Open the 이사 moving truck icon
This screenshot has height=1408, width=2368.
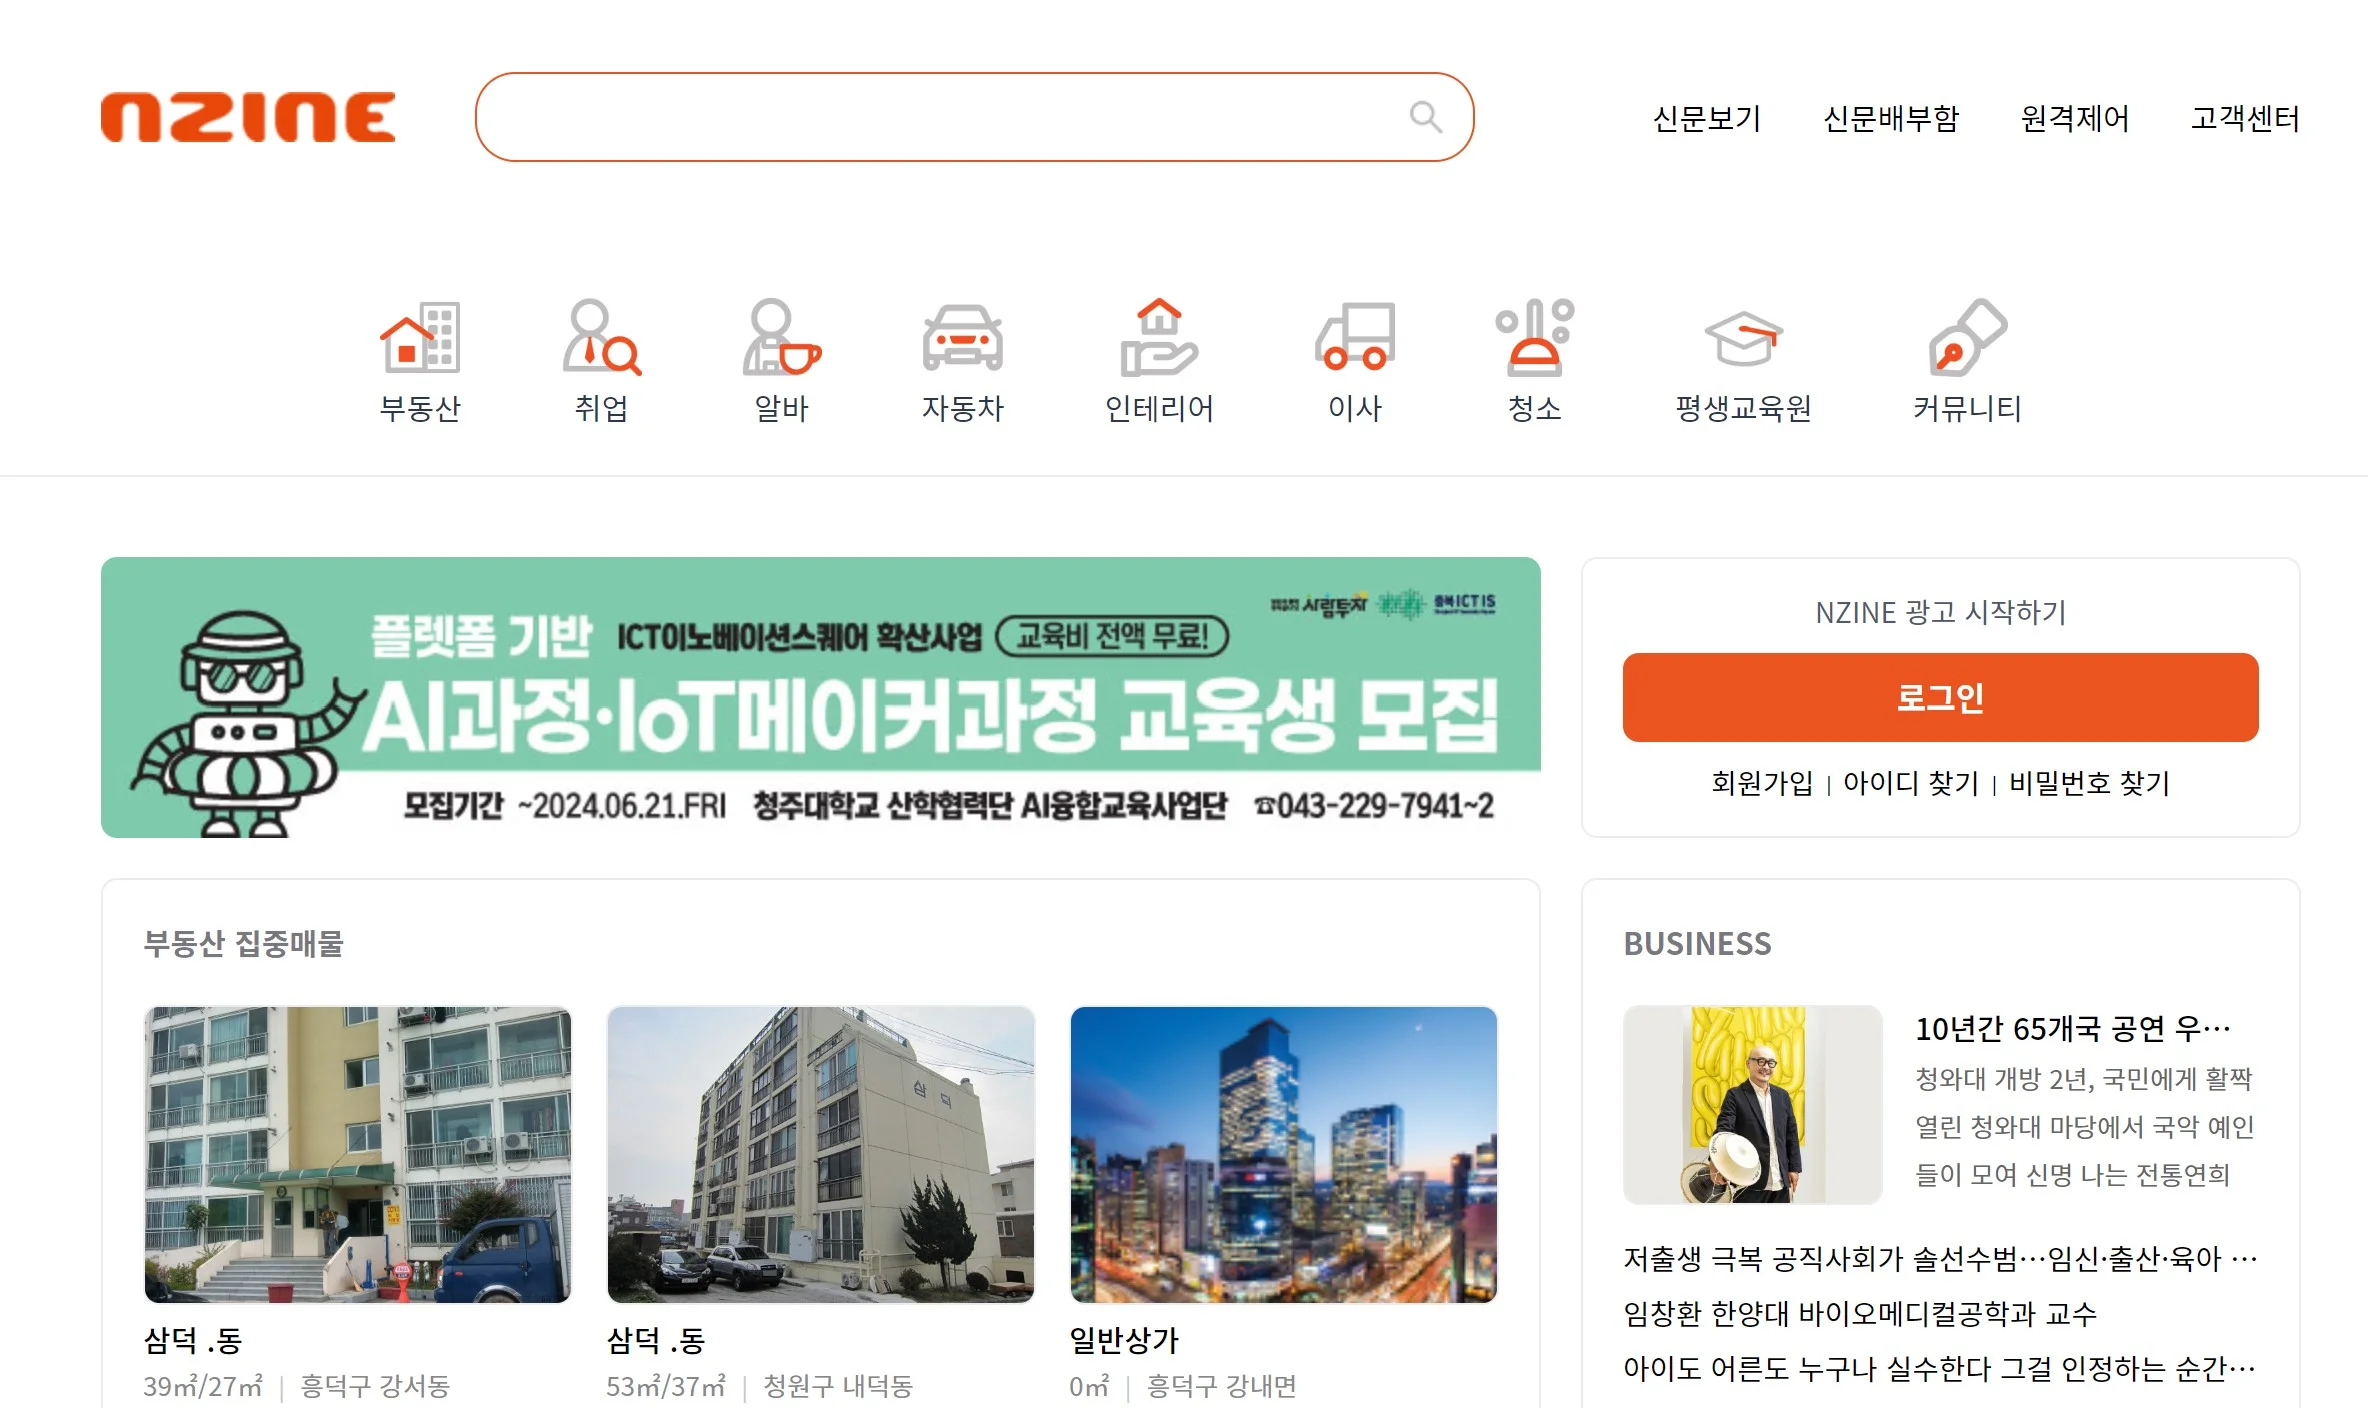pyautogui.click(x=1354, y=338)
